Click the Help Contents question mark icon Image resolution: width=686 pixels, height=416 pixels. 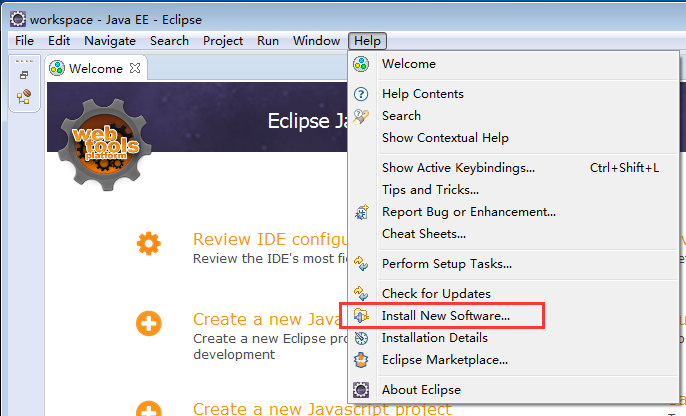[x=362, y=94]
